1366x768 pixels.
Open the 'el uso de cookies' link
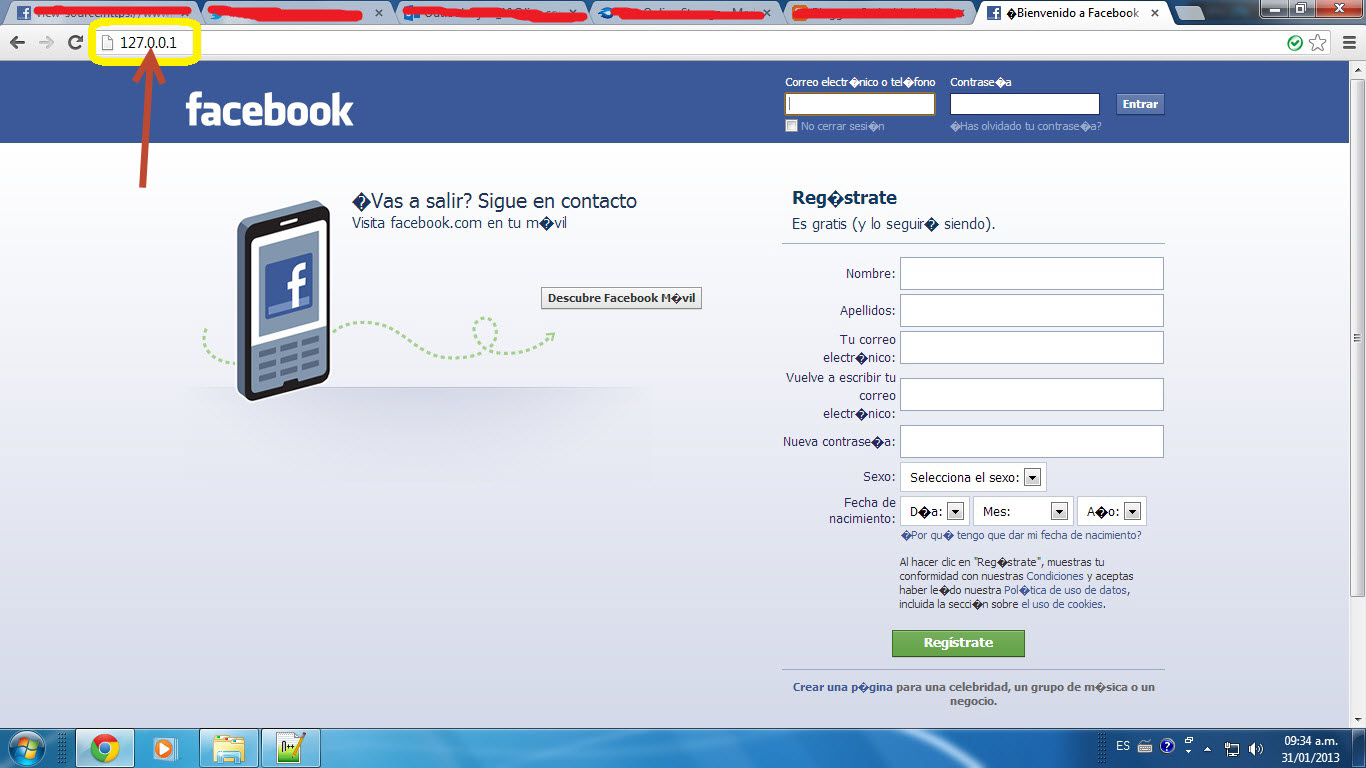pos(1061,604)
